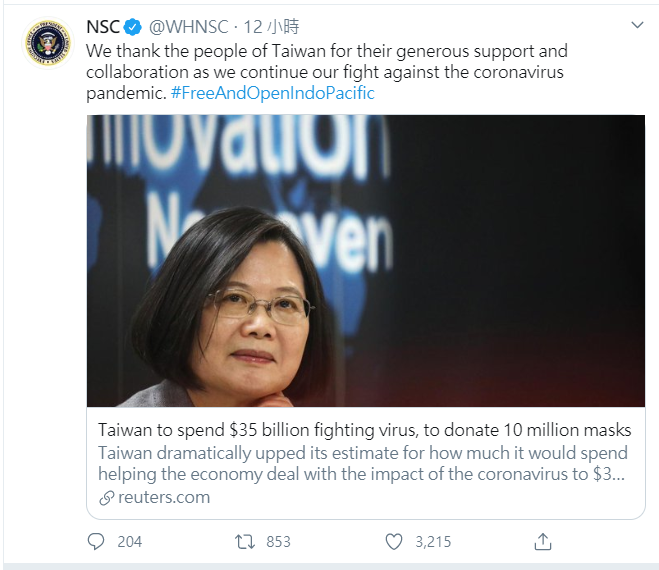Image resolution: width=659 pixels, height=570 pixels.
Task: Open the @WHNSC handle profile
Action: (x=189, y=27)
